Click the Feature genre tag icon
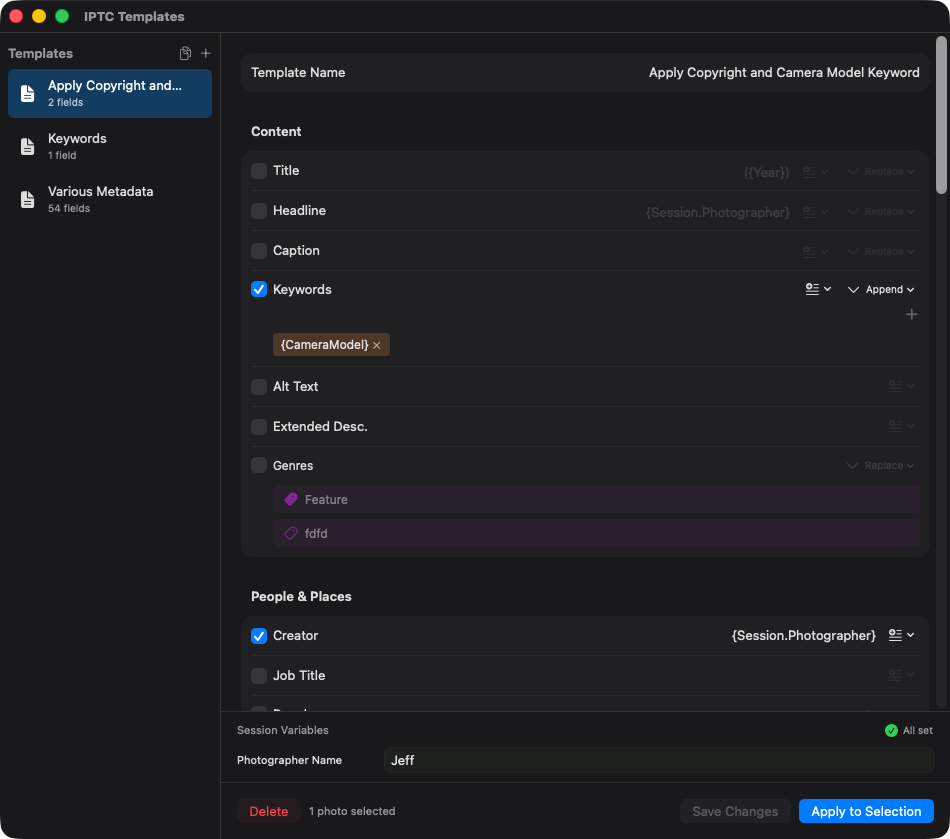The image size is (950, 839). point(291,499)
